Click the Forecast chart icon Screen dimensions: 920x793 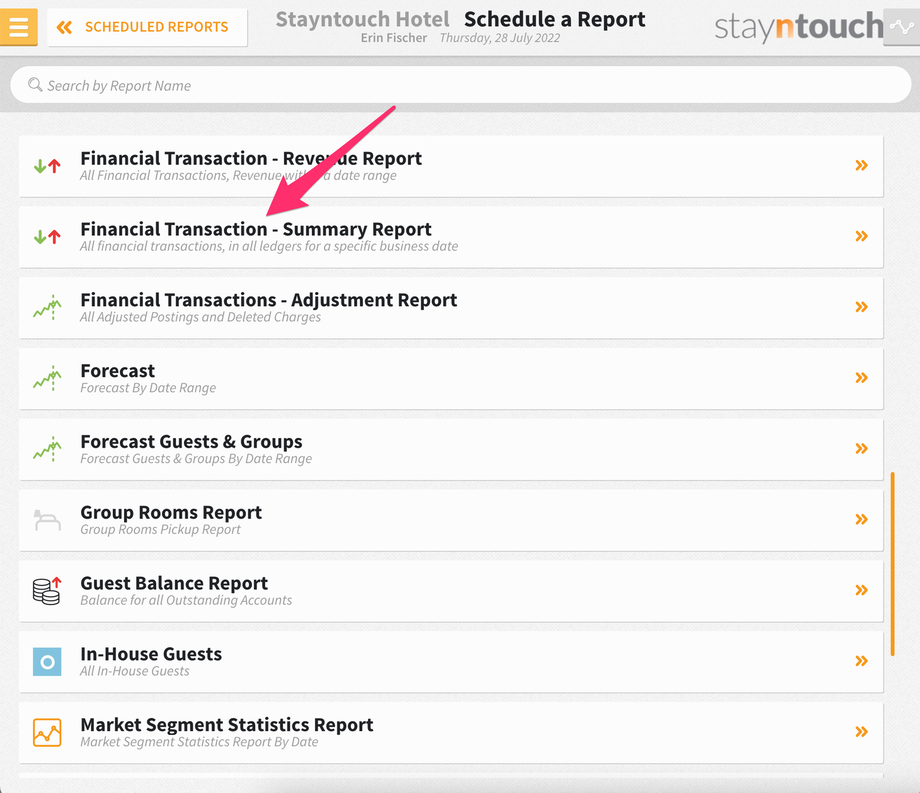pyautogui.click(x=47, y=378)
